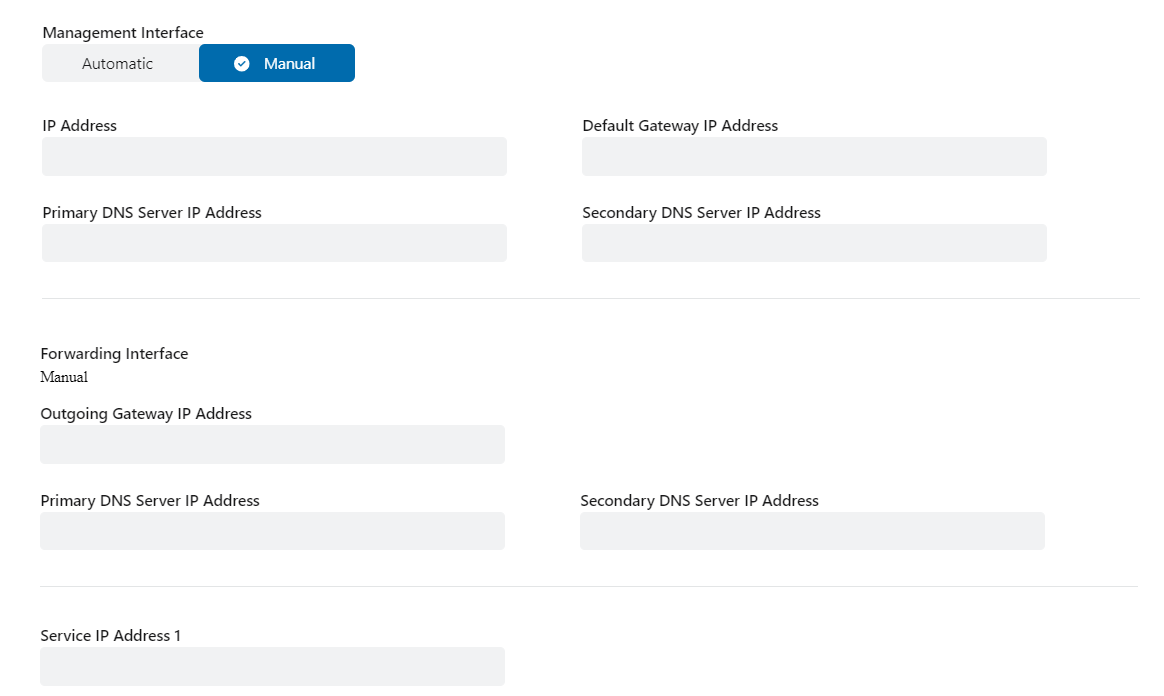Screen dimensions: 1164x696
Task: Click the Forwarding Interface heading
Action: (x=114, y=353)
